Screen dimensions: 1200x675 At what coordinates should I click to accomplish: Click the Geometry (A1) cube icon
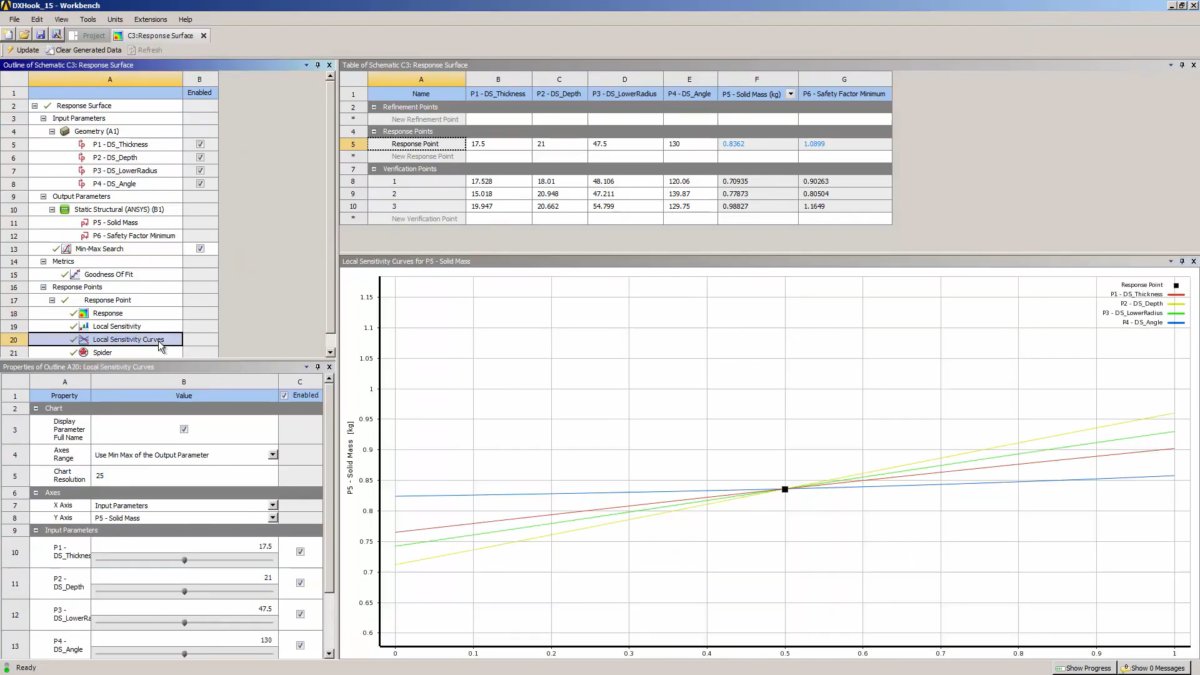point(65,131)
